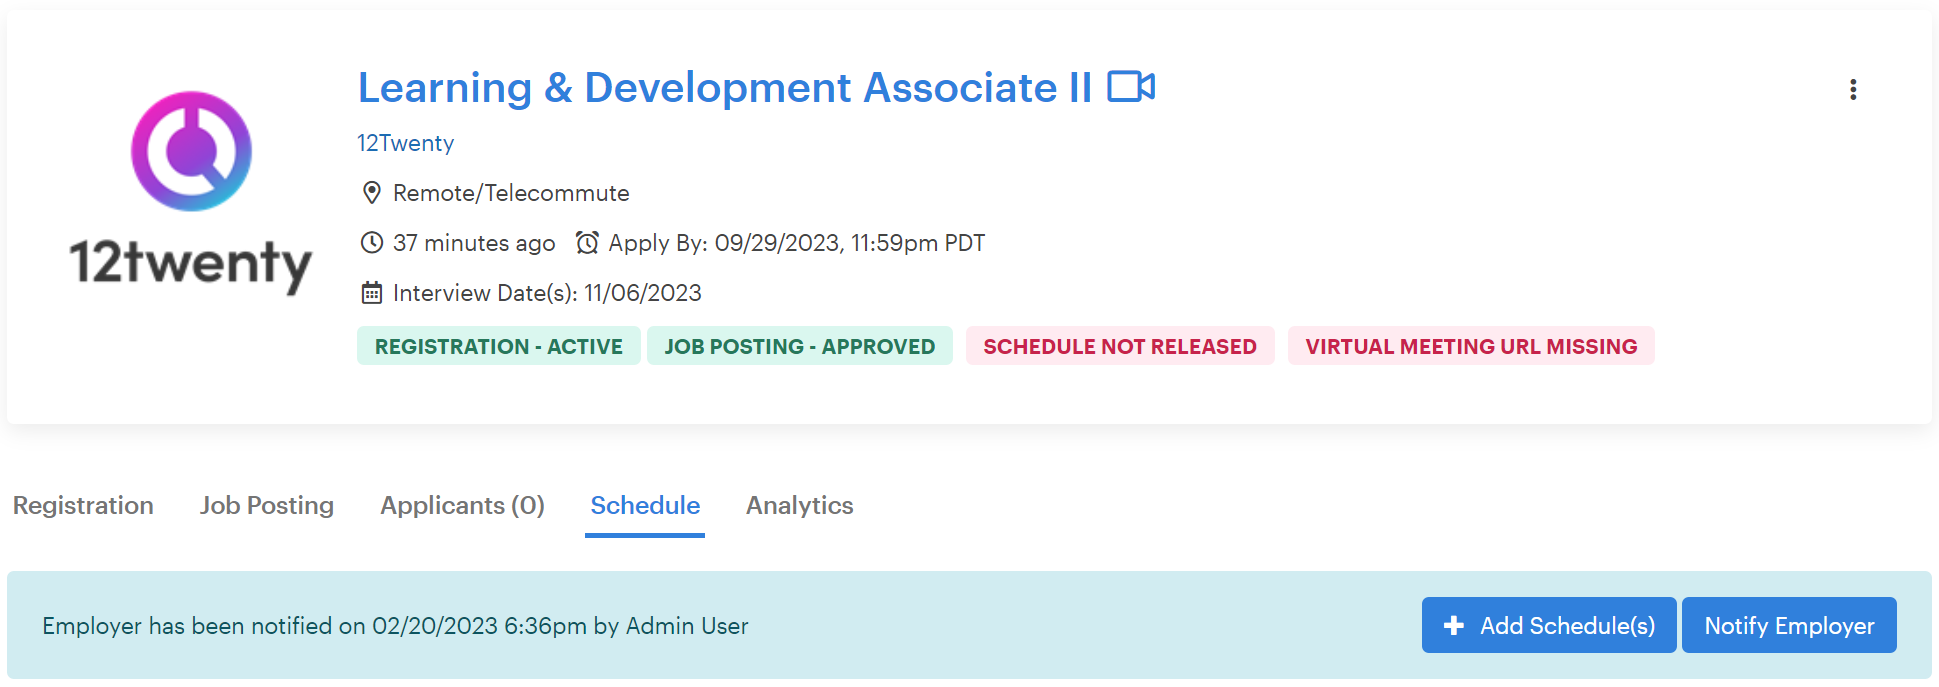Click the VIRTUAL MEETING URL MISSING badge
Image resolution: width=1939 pixels, height=687 pixels.
coord(1471,346)
